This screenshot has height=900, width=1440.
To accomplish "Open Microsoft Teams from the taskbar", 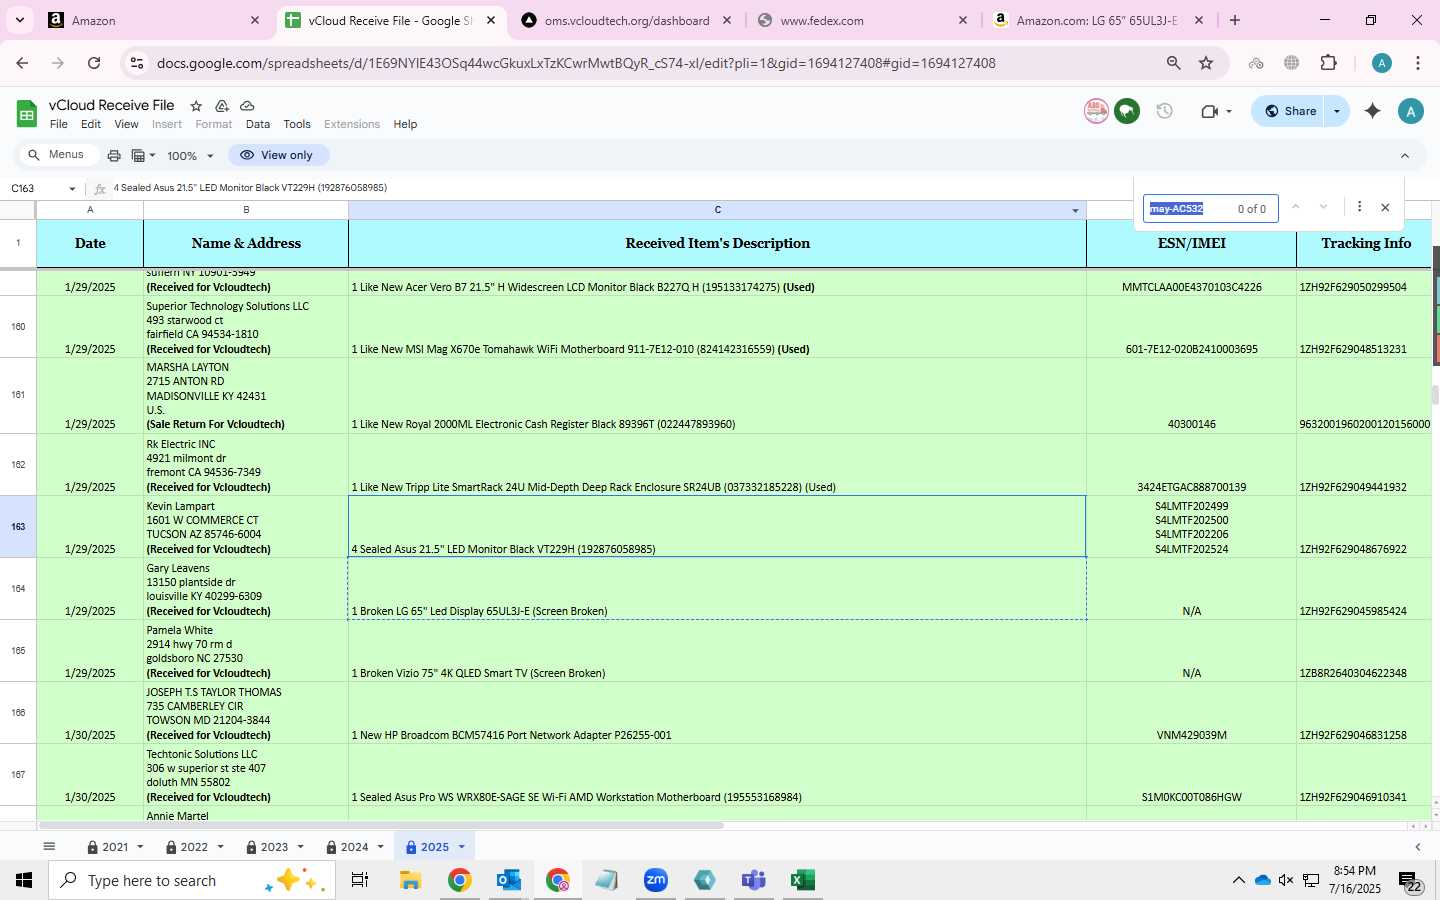I will pos(753,880).
